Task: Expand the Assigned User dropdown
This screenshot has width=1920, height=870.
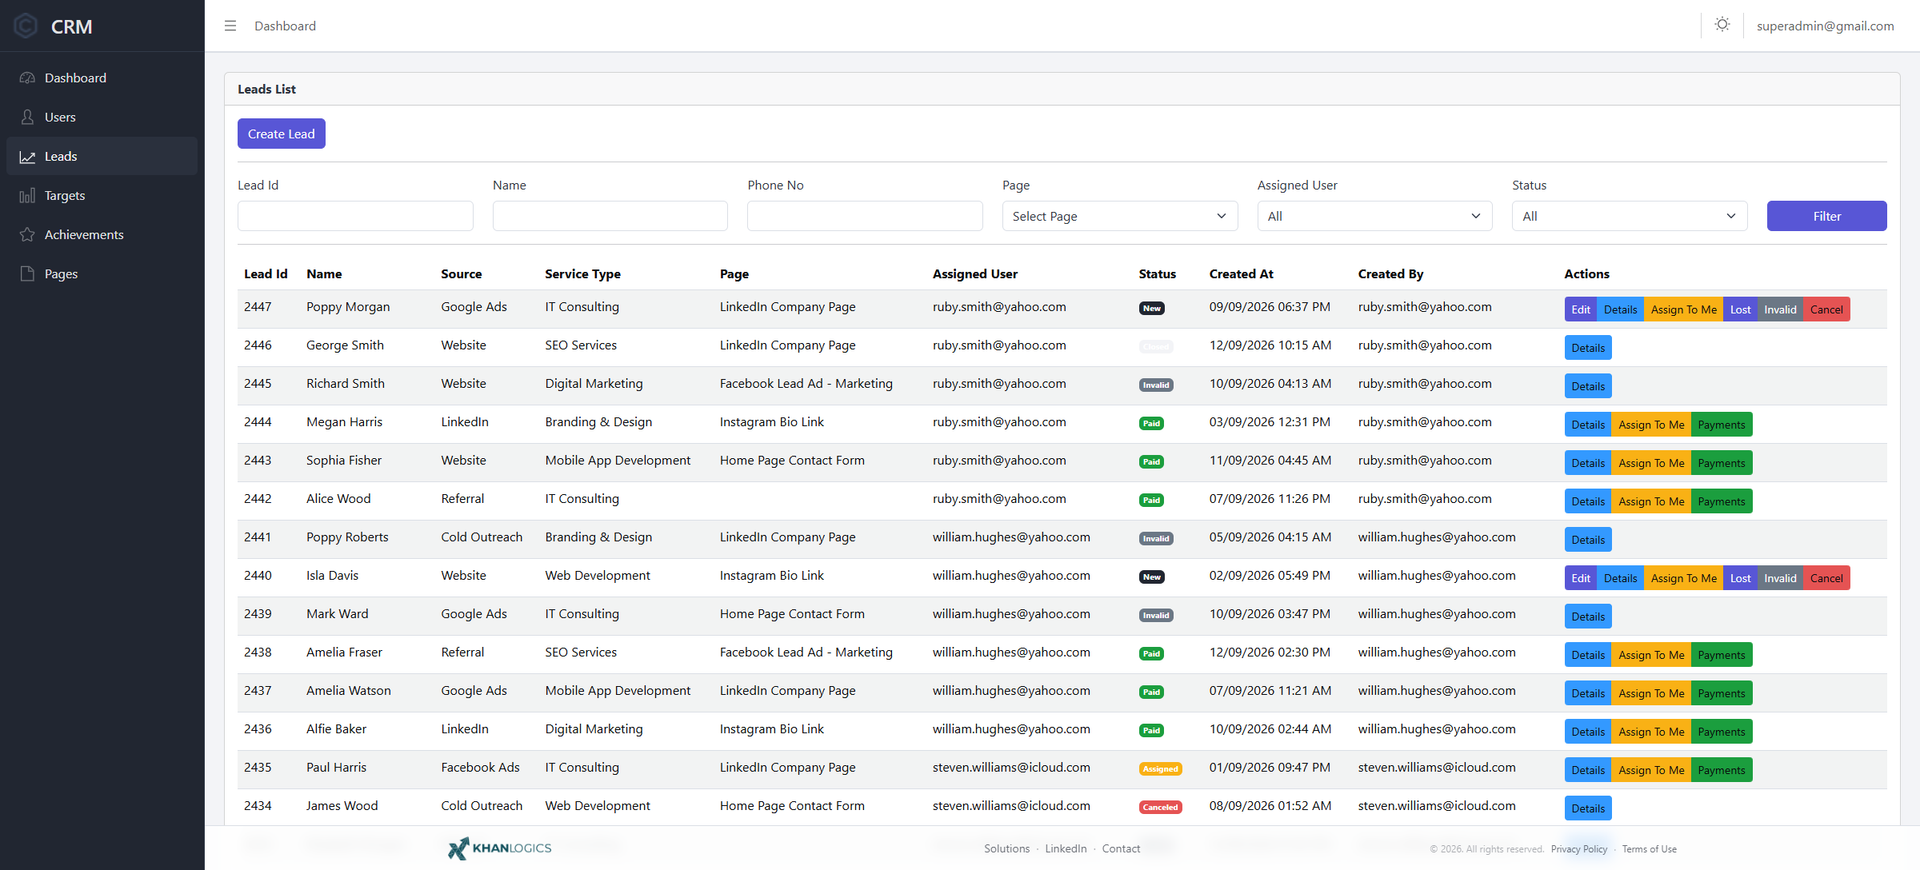Action: 1375,216
